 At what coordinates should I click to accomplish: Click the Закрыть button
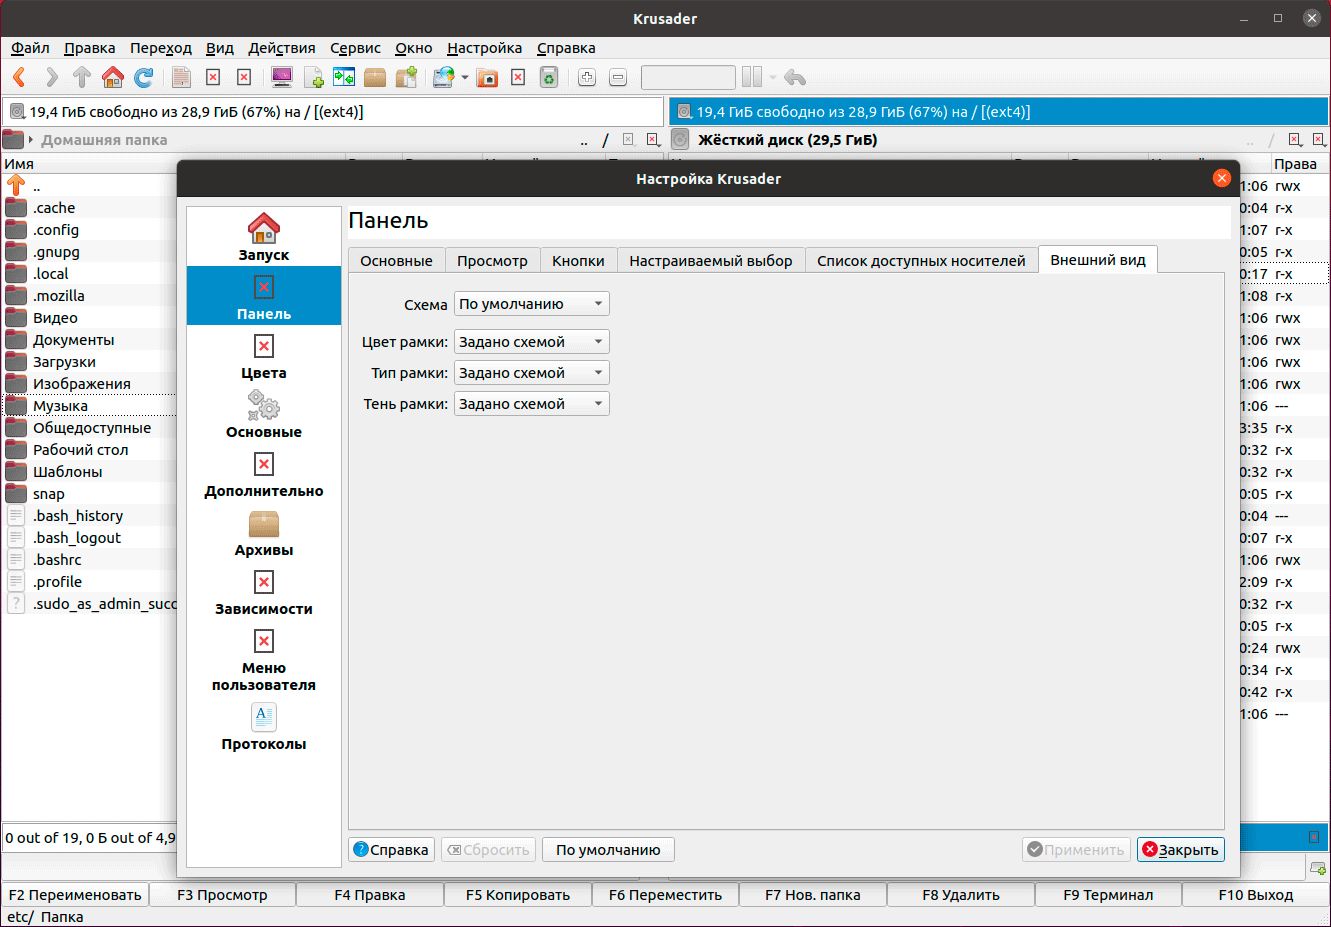(1180, 850)
